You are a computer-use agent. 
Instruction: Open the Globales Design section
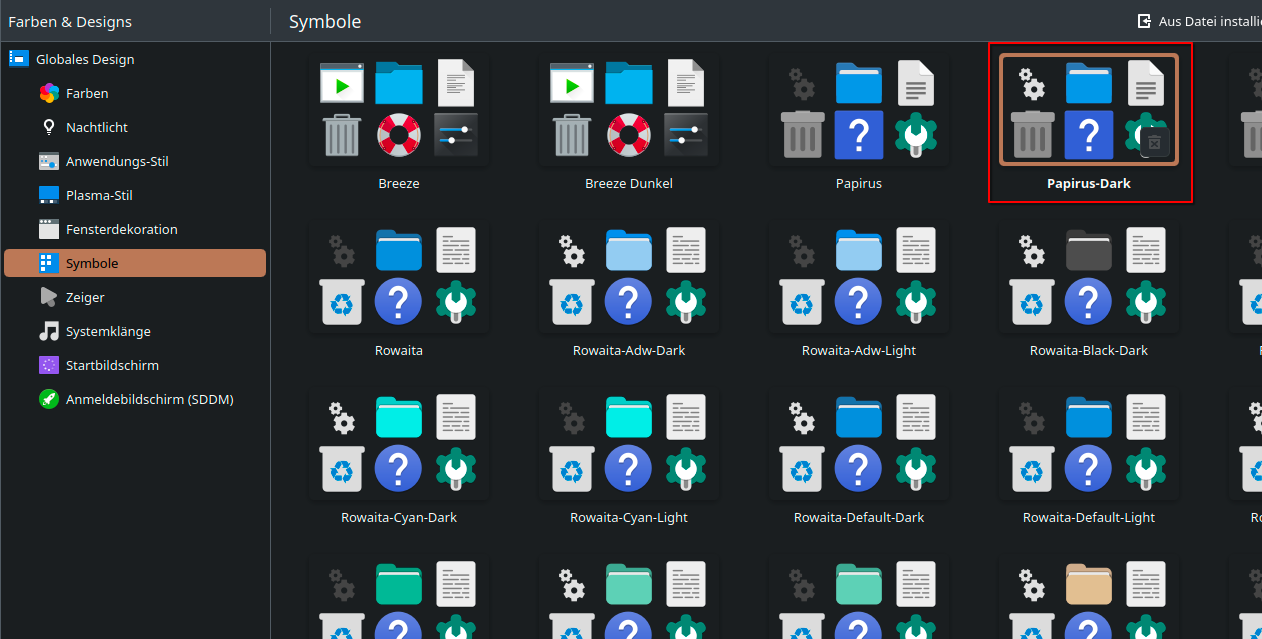pyautogui.click(x=135, y=59)
